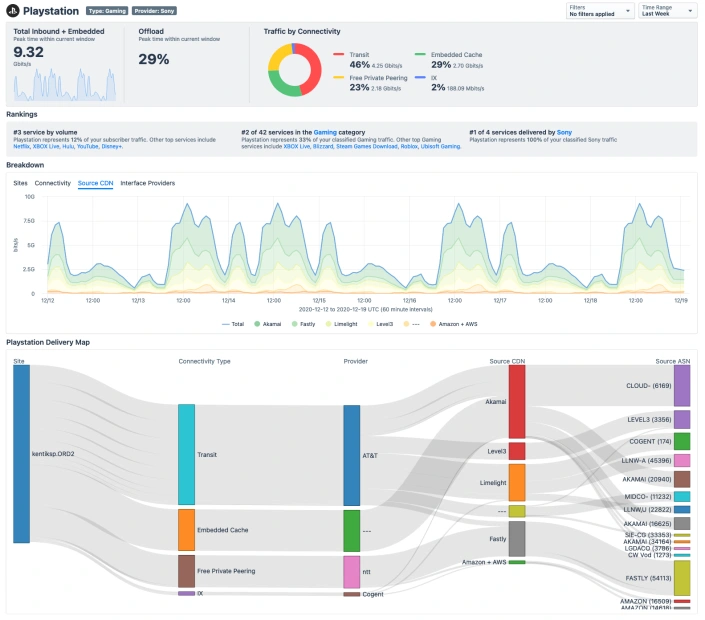Viewport: 705px width, 620px height.
Task: Click the red Transit legend swatch
Action: [x=339, y=54]
